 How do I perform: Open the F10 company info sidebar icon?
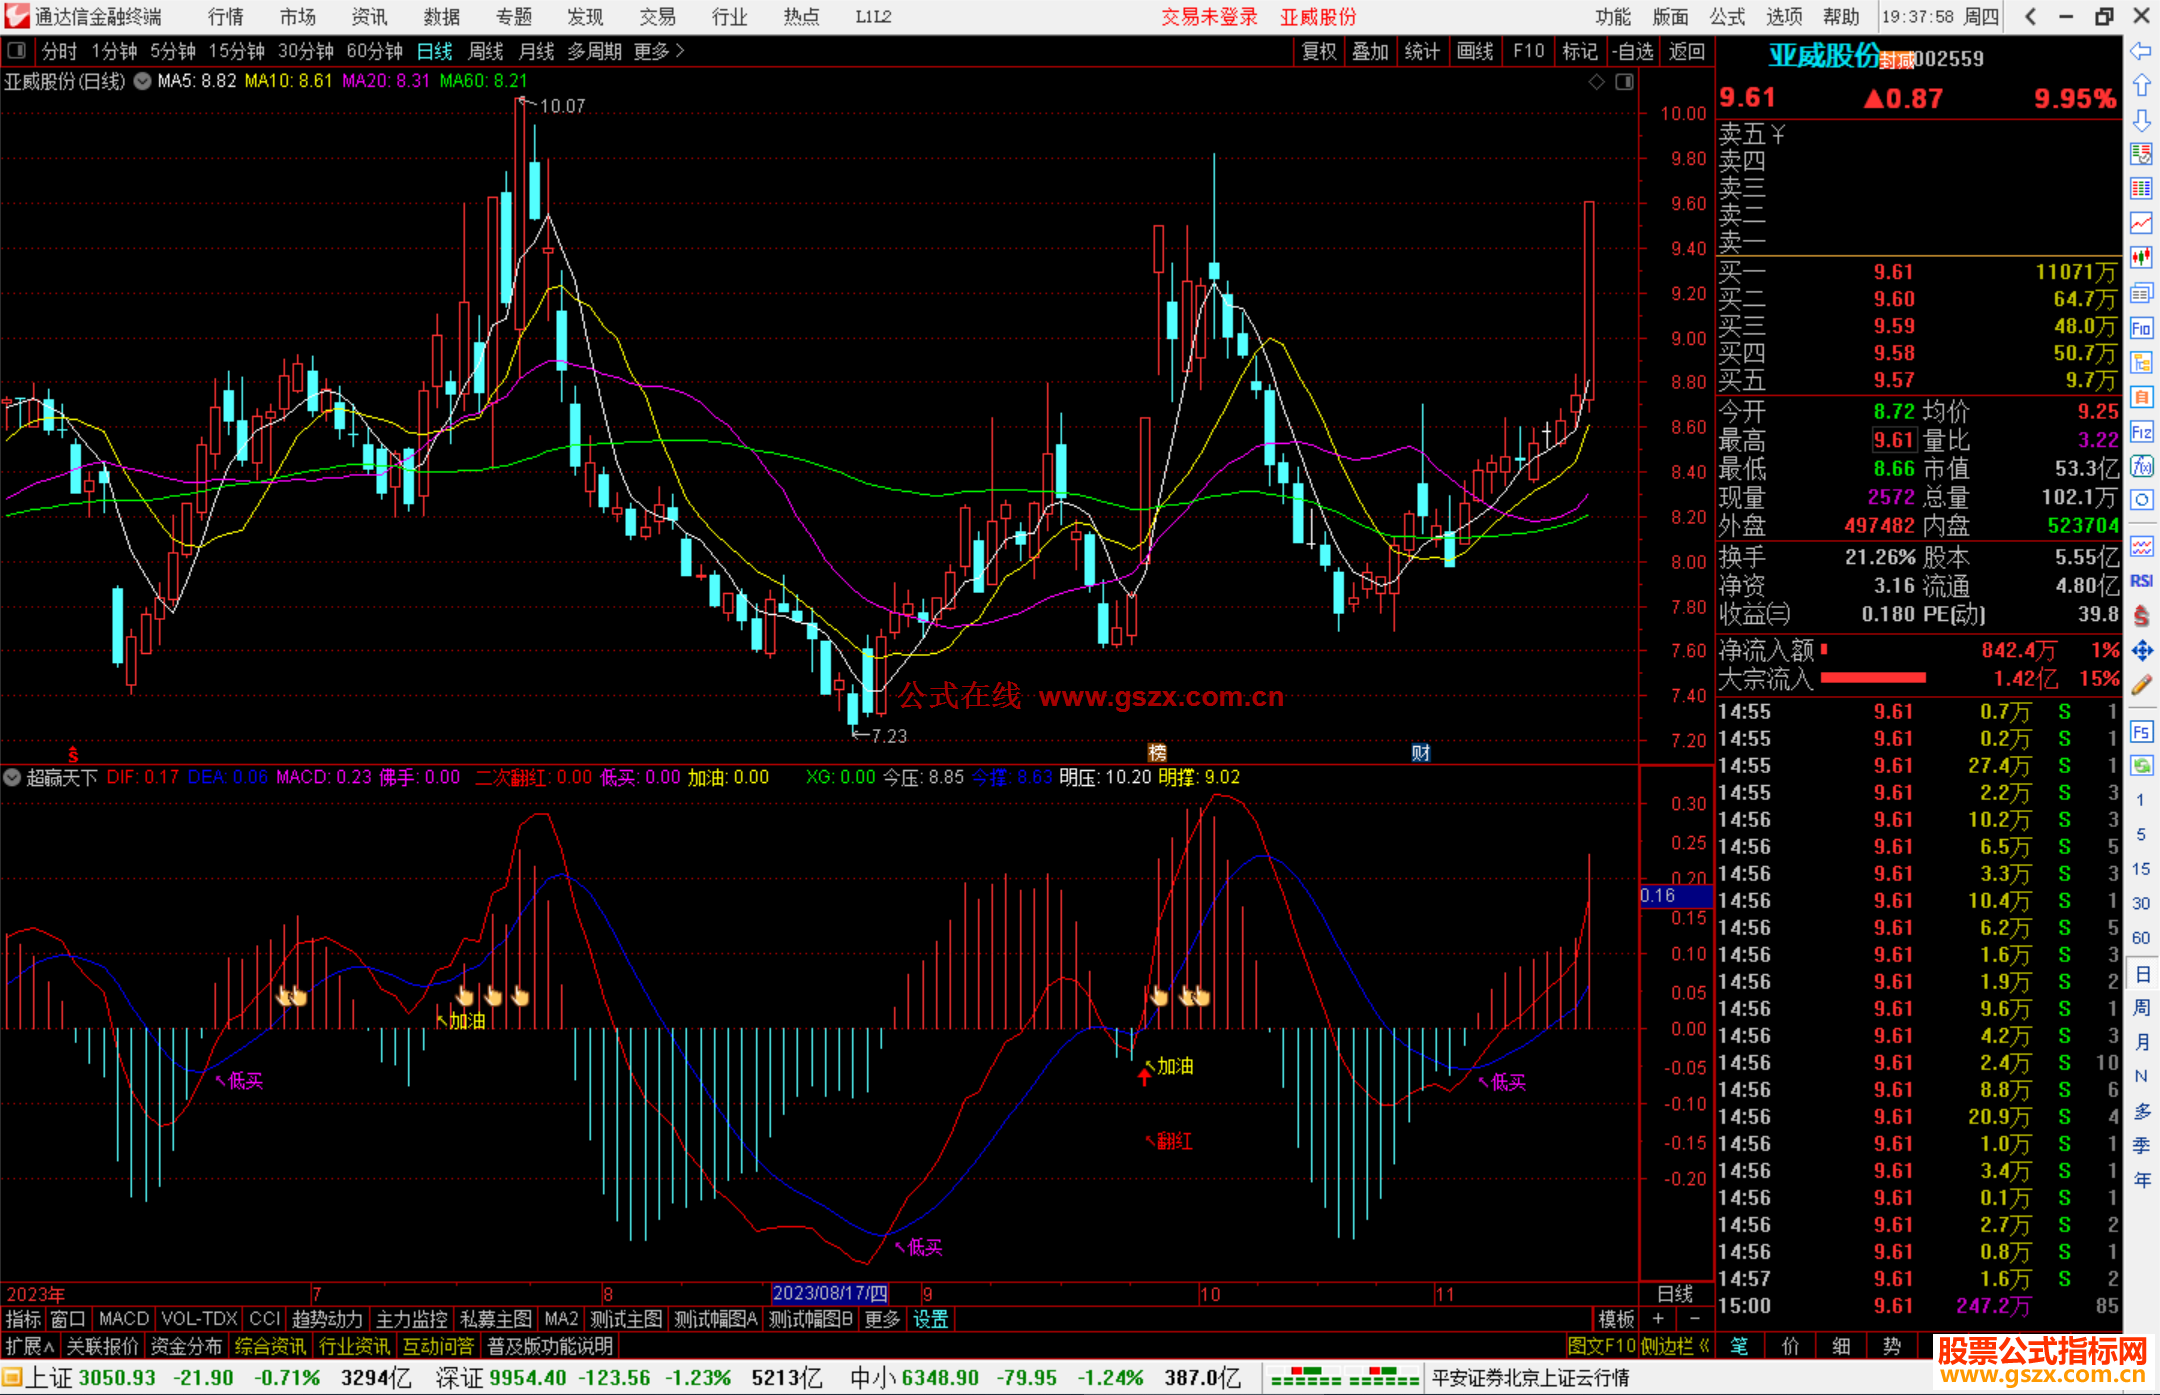2141,328
